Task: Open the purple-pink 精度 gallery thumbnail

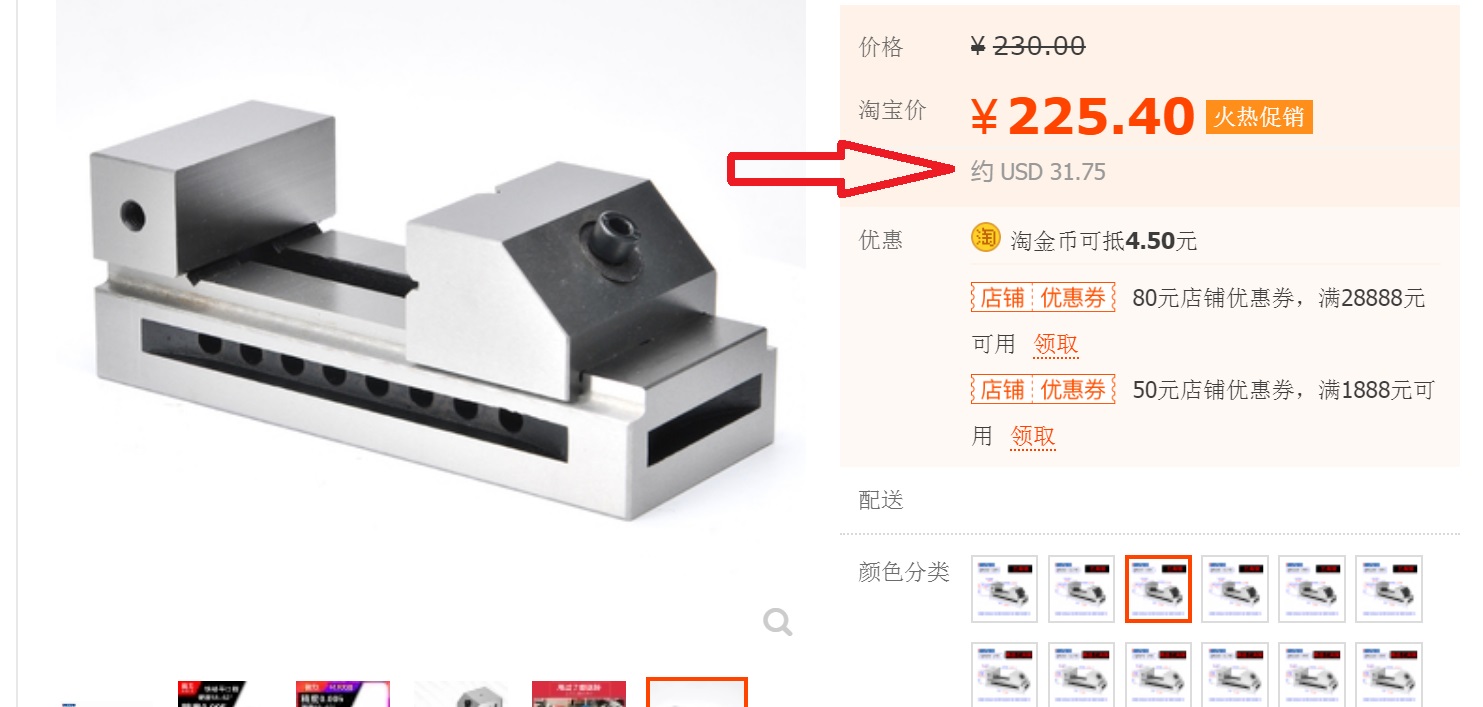Action: pyautogui.click(x=343, y=693)
